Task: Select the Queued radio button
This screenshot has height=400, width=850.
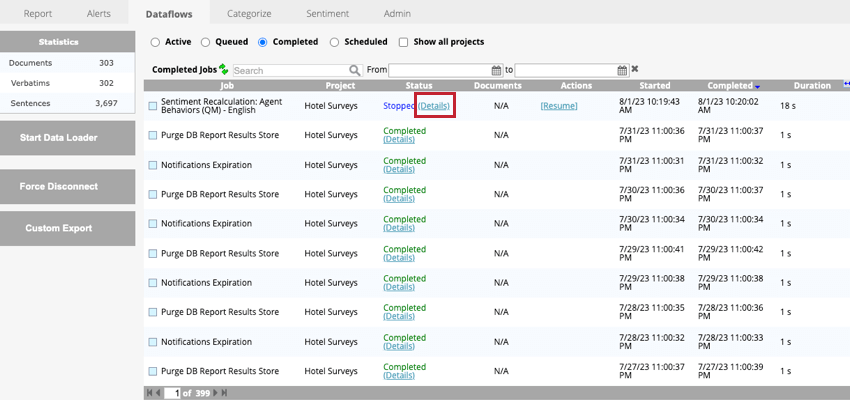Action: pyautogui.click(x=205, y=42)
